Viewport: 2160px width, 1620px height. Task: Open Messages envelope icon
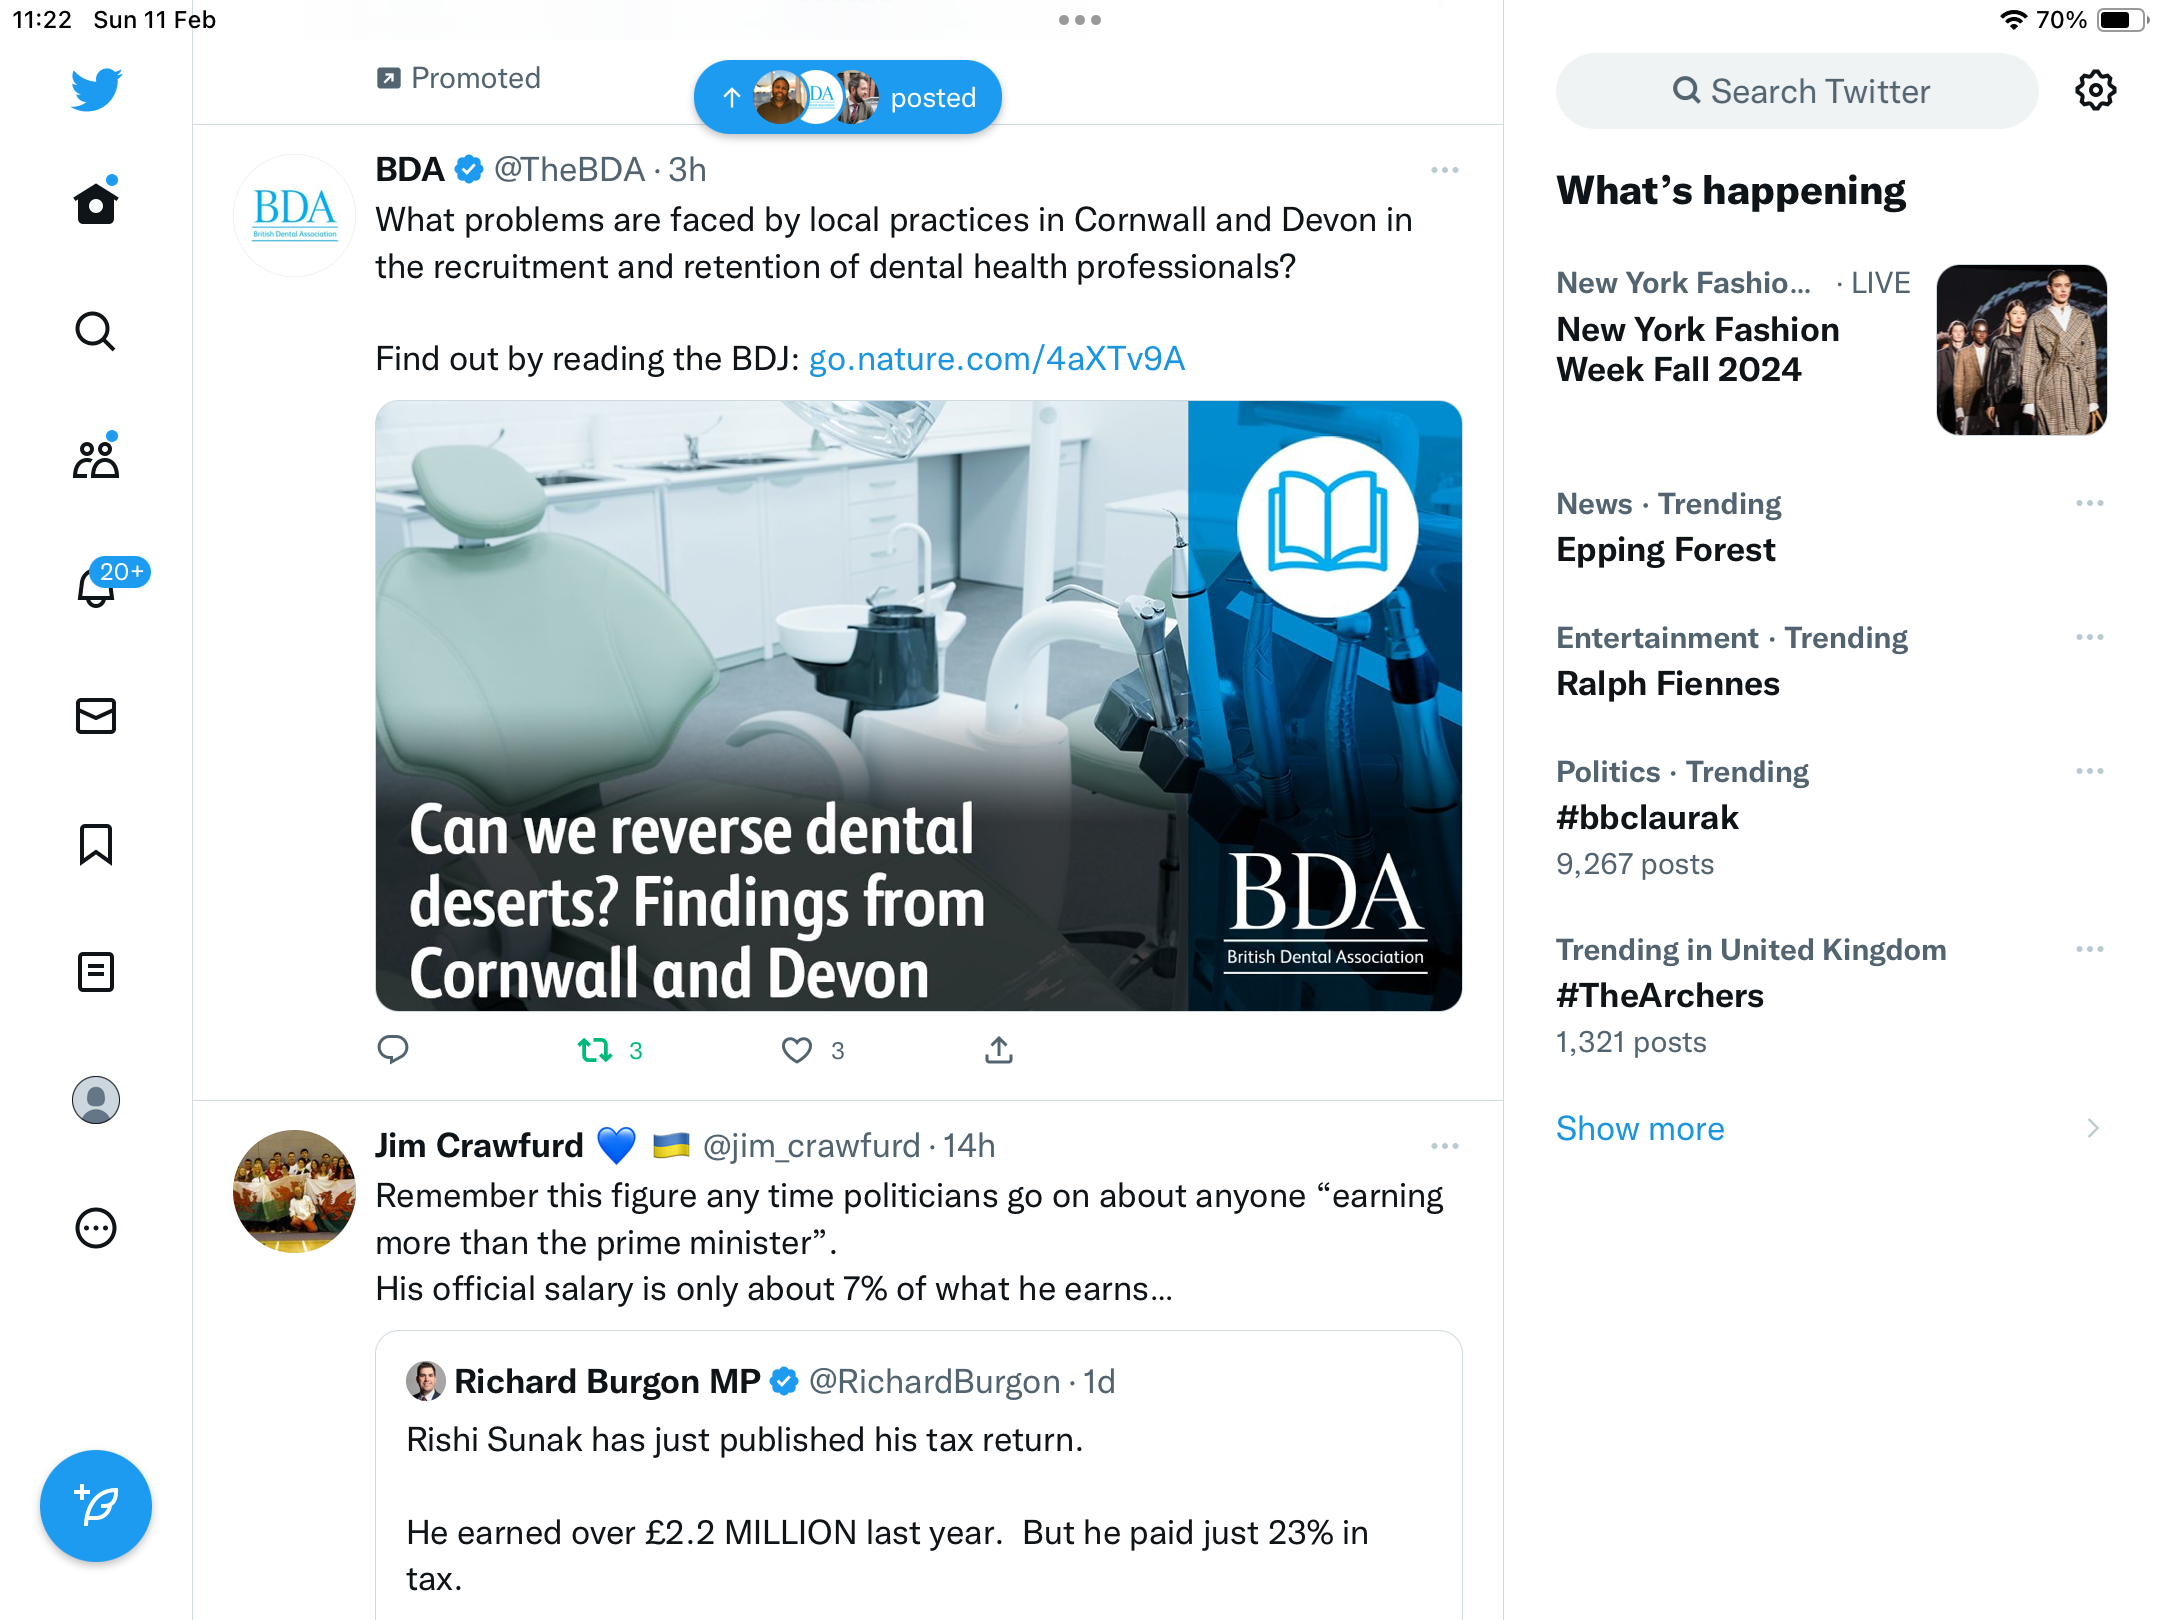coord(96,715)
